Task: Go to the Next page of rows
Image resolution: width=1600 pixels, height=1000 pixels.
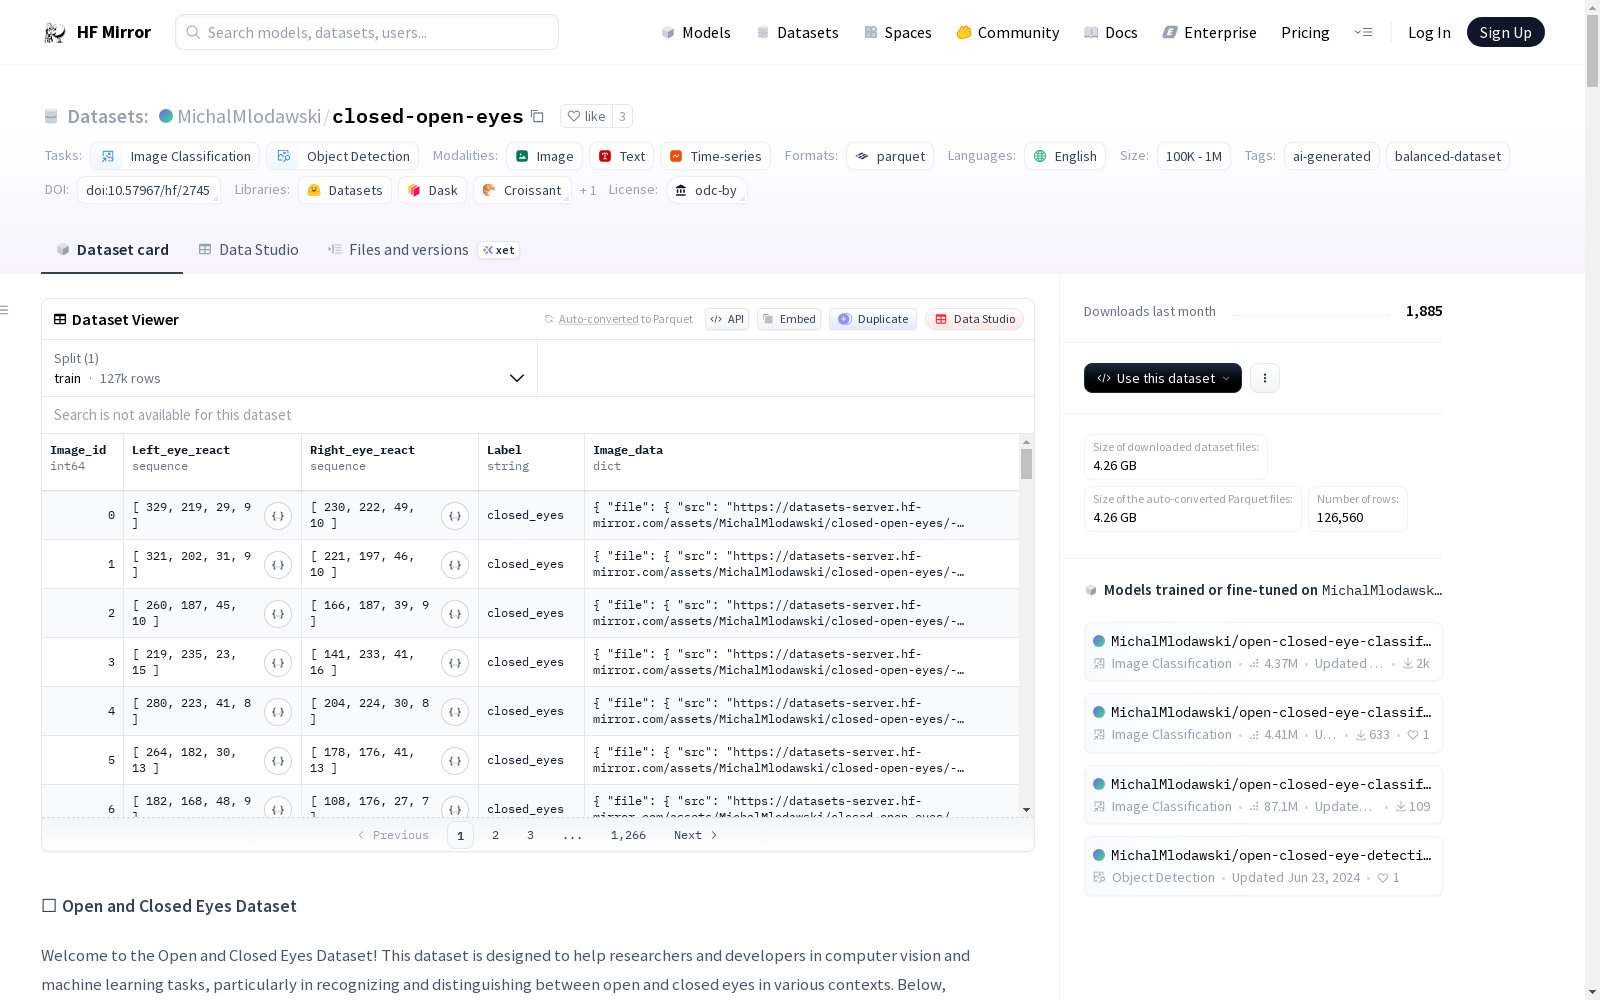Action: tap(696, 835)
